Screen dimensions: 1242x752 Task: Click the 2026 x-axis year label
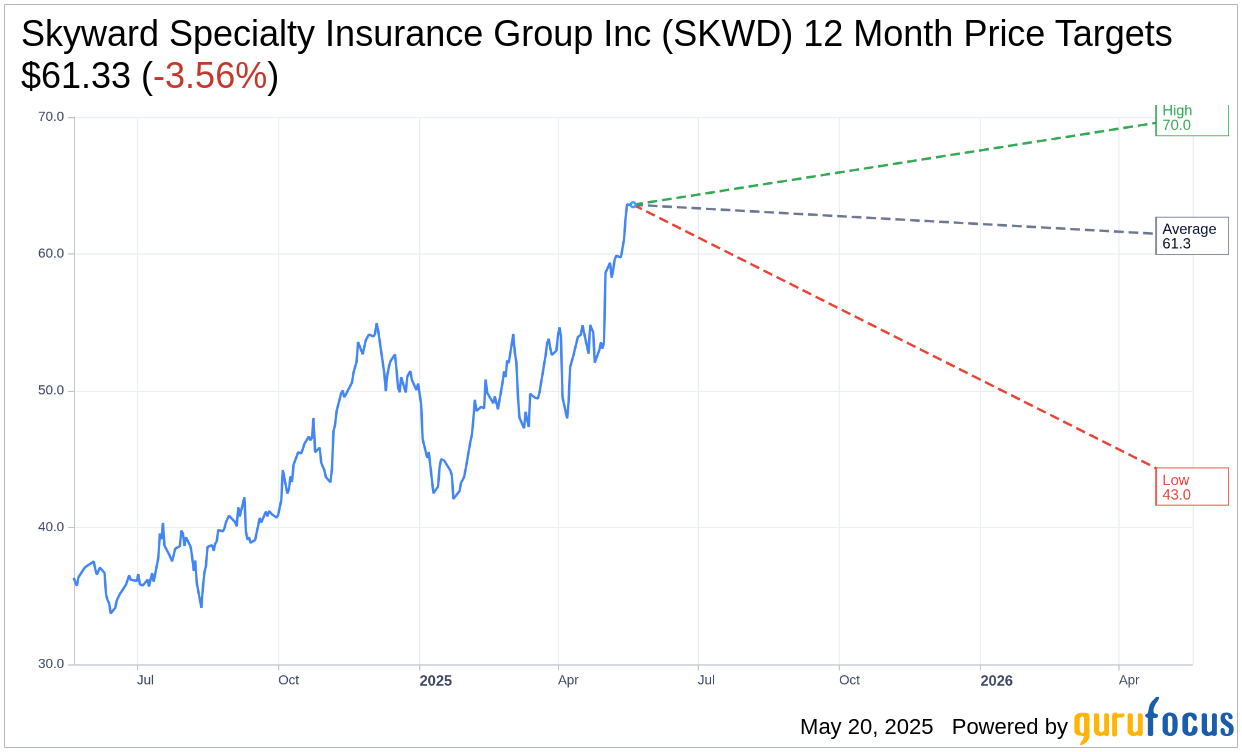(996, 681)
